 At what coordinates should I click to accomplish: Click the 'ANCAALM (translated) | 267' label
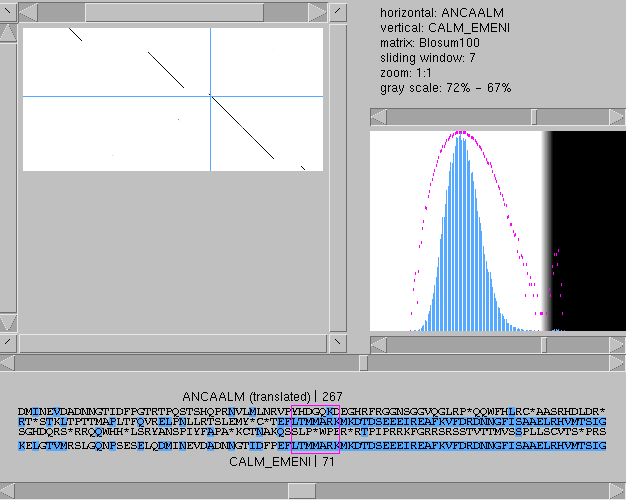[262, 397]
